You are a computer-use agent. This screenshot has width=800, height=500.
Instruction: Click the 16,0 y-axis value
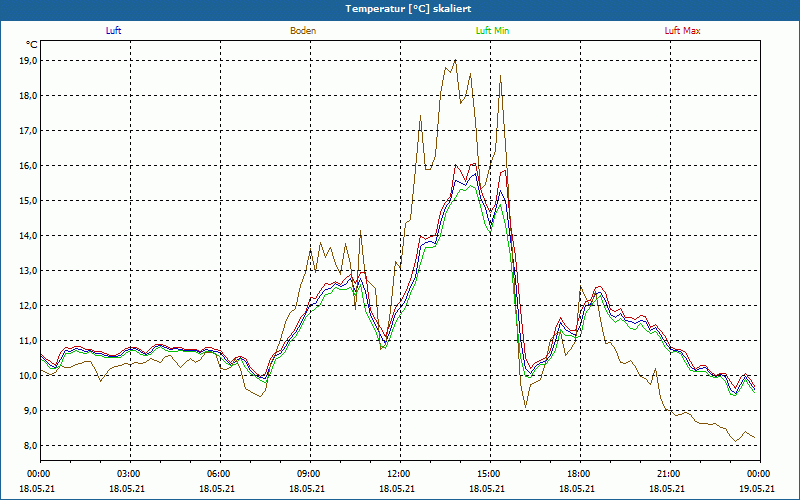click(x=29, y=166)
